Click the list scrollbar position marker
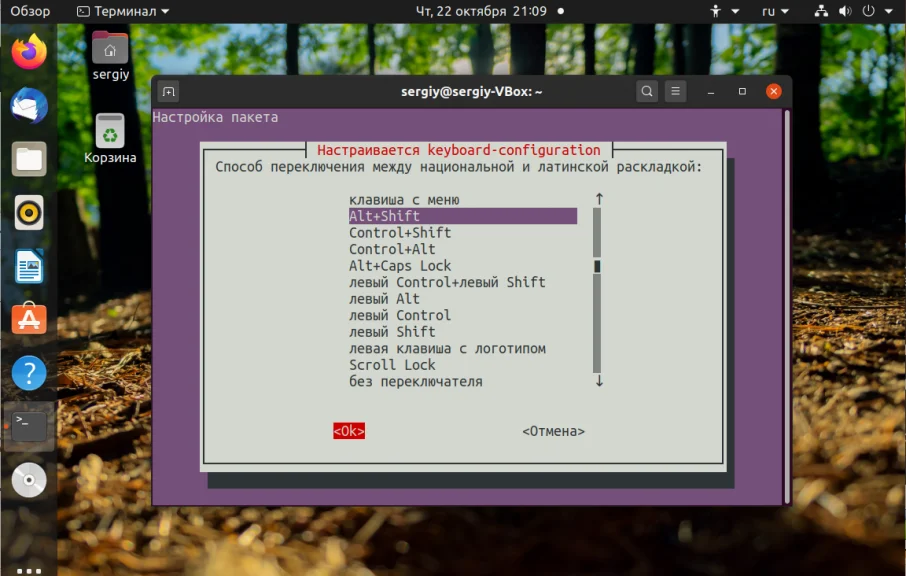Viewport: 906px width, 576px height. (x=597, y=266)
